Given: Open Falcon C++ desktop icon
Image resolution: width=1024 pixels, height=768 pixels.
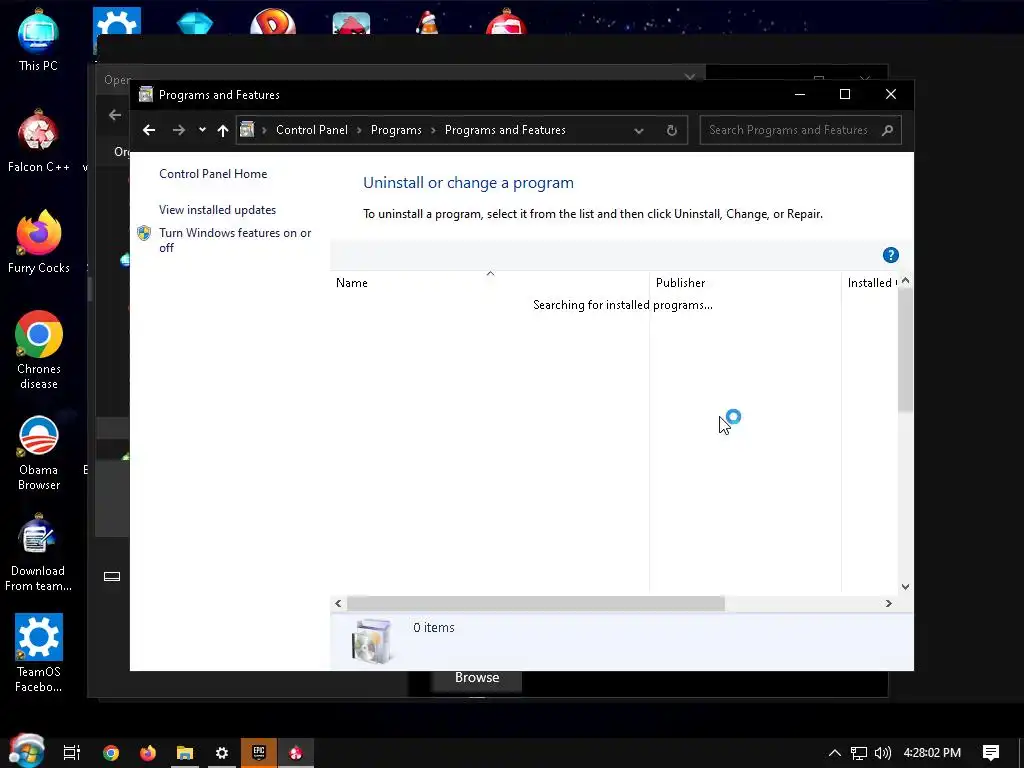Looking at the screenshot, I should pyautogui.click(x=39, y=141).
